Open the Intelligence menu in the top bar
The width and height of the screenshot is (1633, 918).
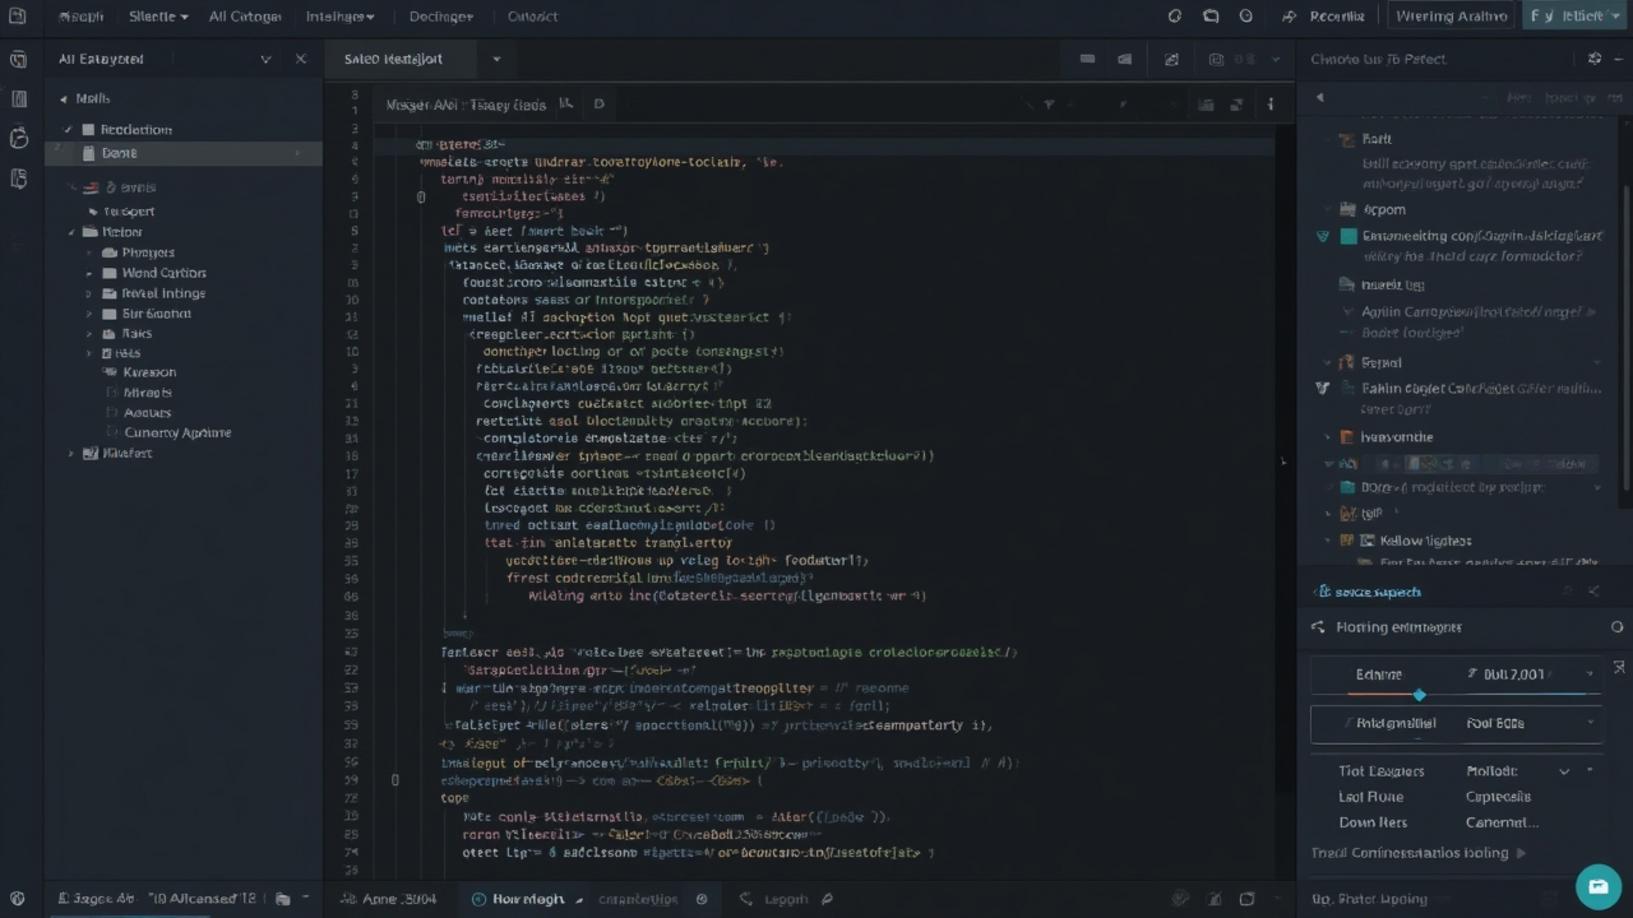(338, 16)
